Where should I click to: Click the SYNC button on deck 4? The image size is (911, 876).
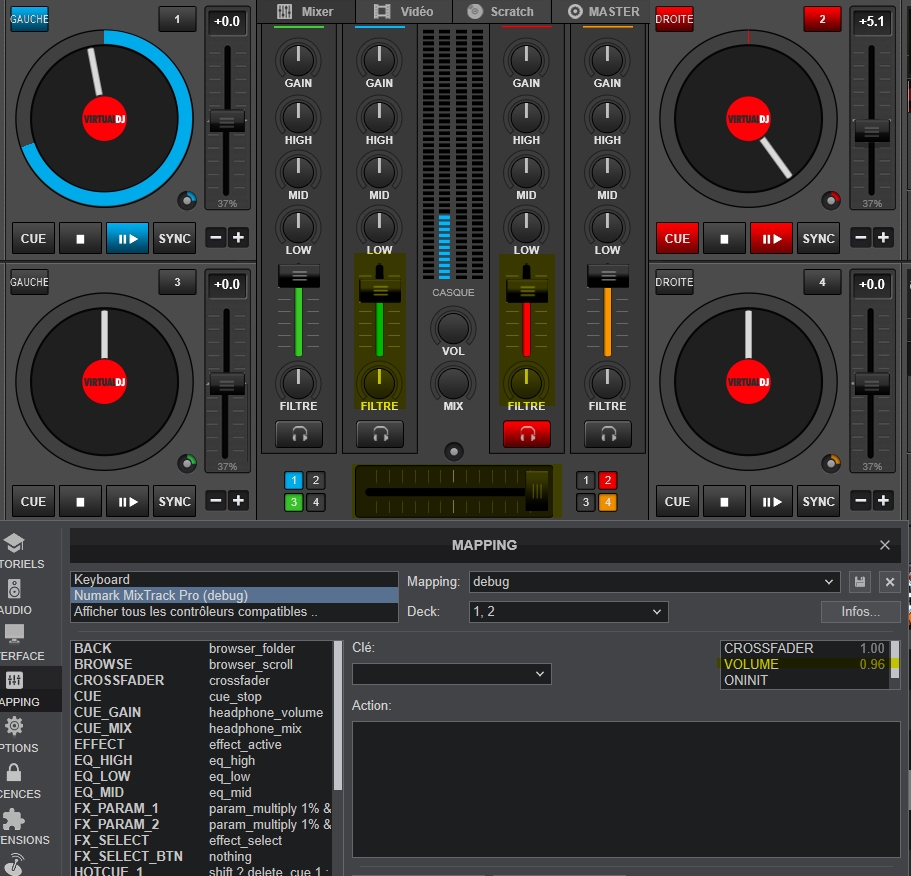tap(818, 501)
